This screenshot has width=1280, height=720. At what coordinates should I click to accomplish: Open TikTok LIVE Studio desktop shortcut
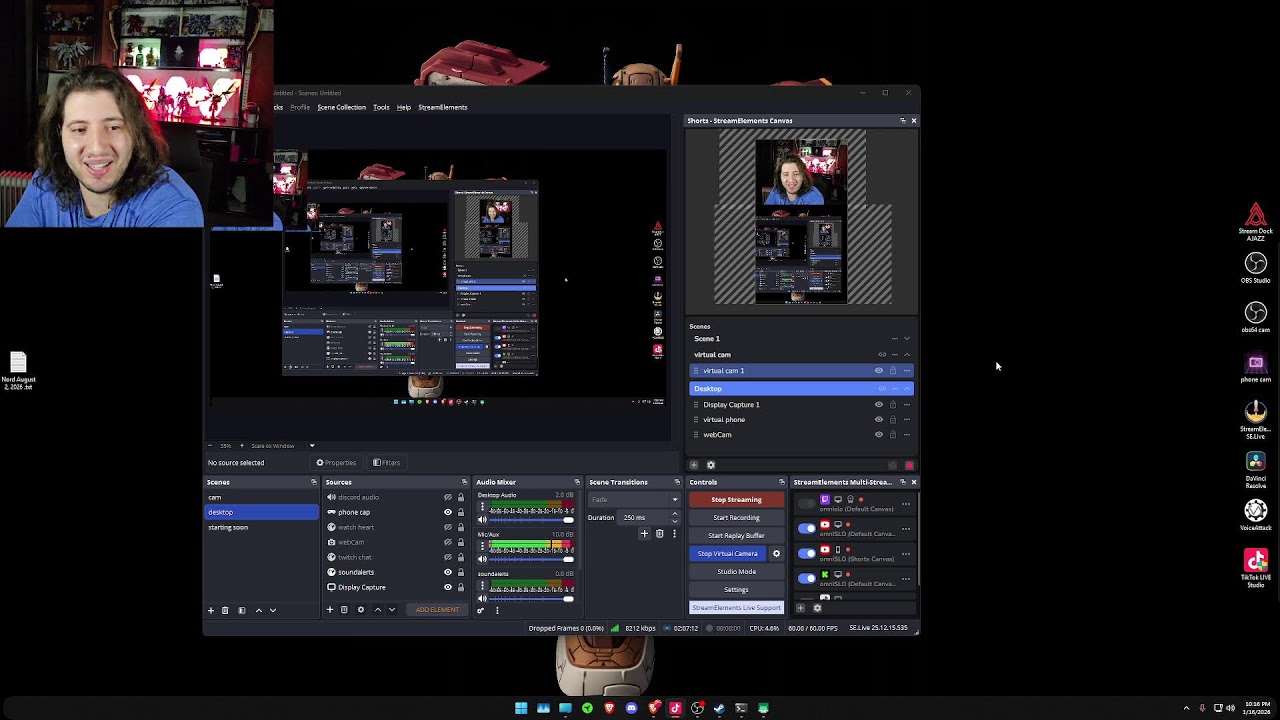pos(1256,568)
